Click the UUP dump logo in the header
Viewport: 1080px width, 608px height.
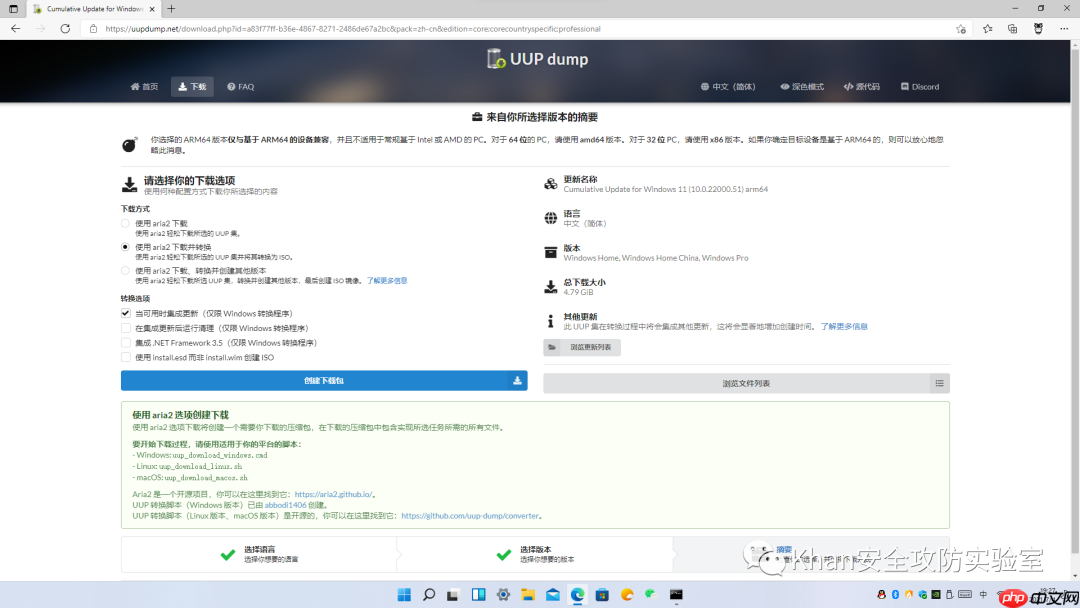(x=537, y=59)
